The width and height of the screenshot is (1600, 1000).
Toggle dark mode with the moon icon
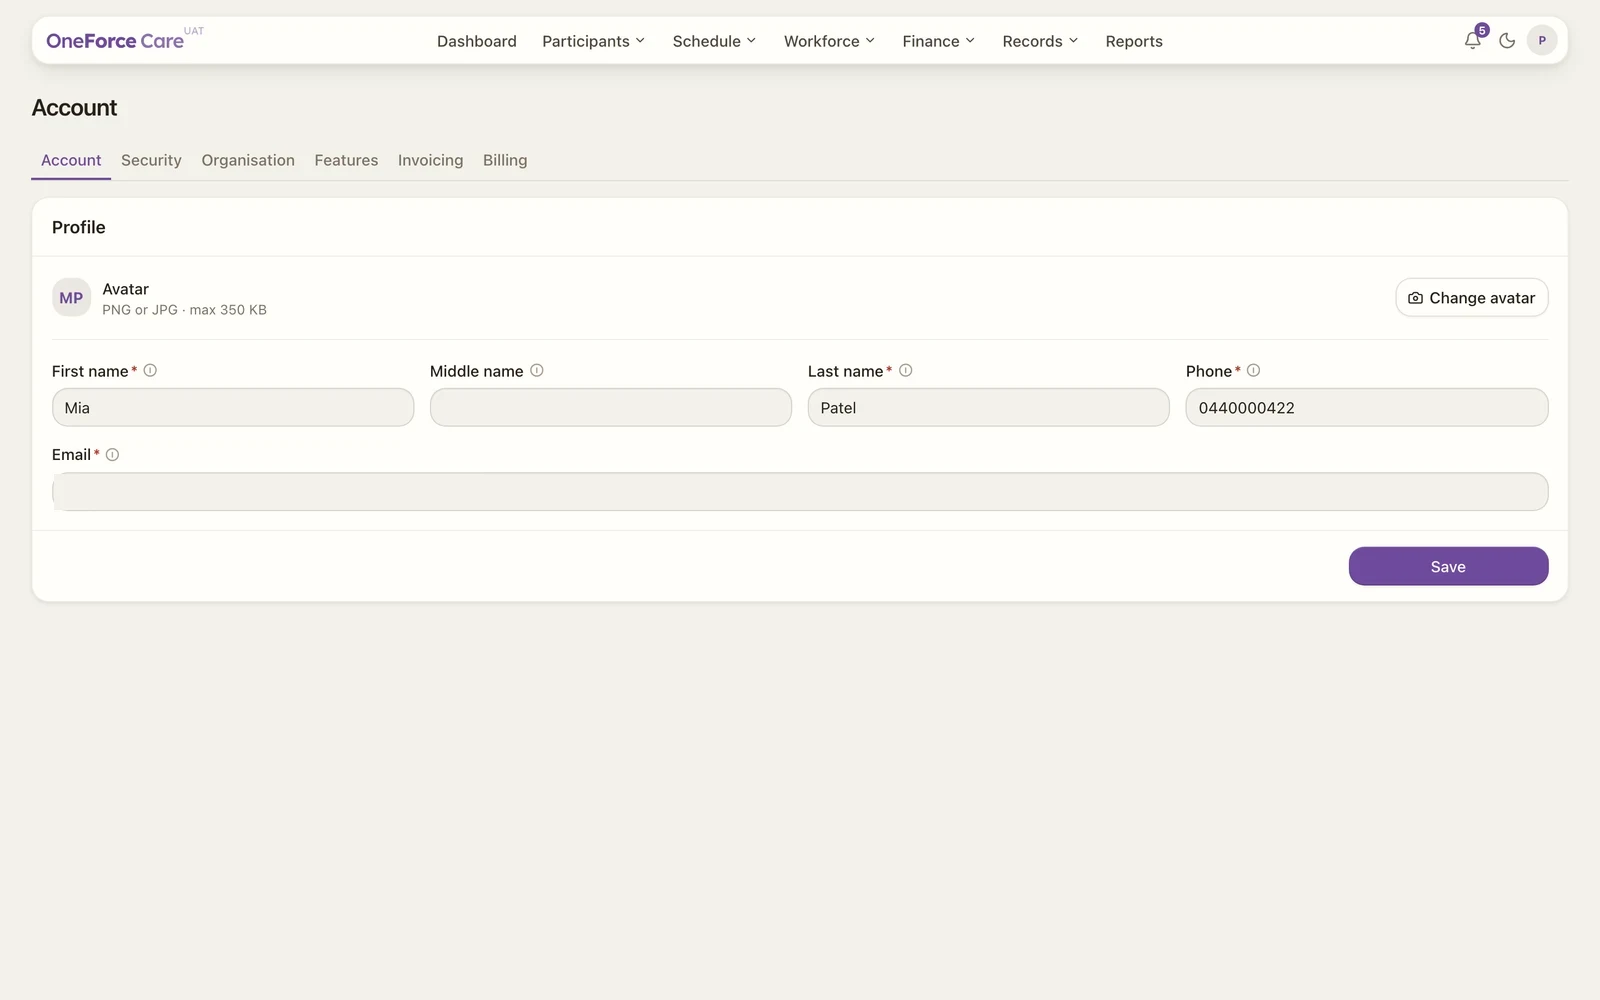click(x=1507, y=41)
